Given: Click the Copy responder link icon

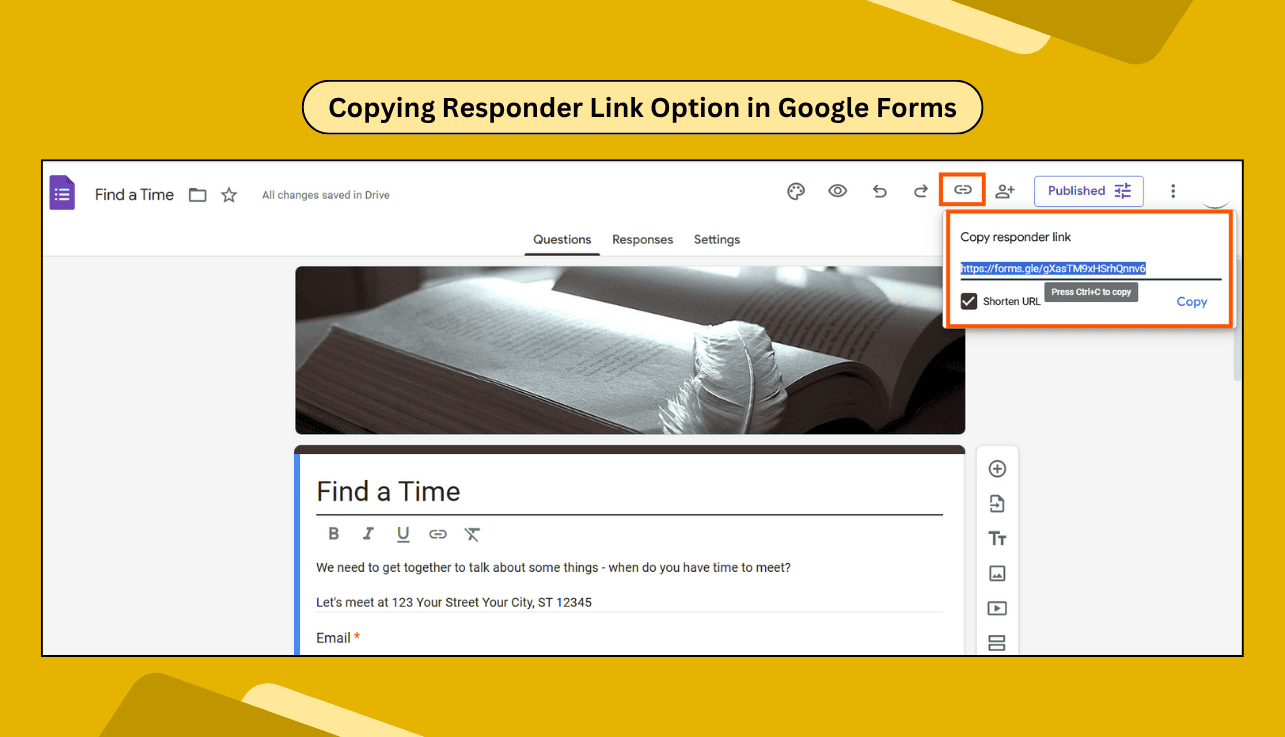Looking at the screenshot, I should [x=962, y=190].
